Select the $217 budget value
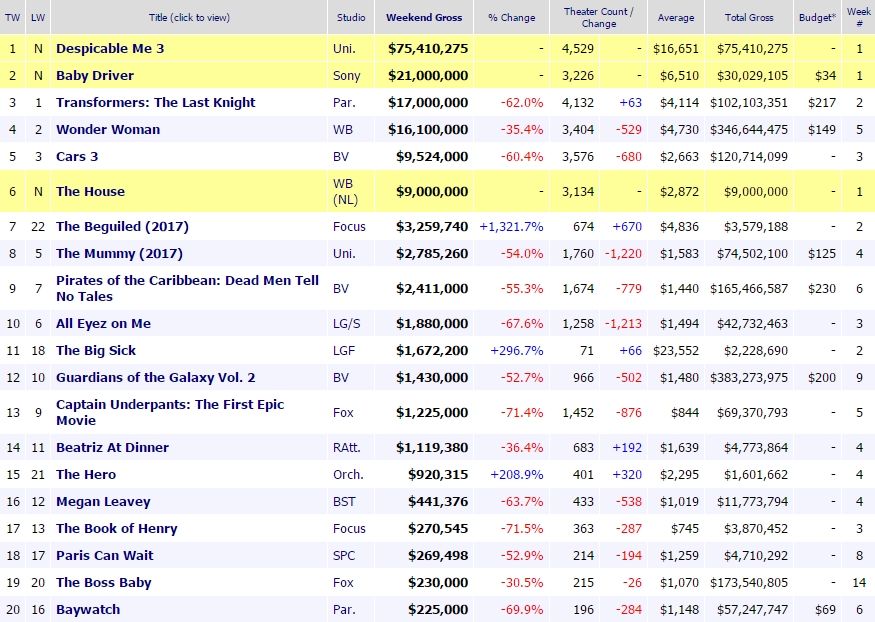The width and height of the screenshot is (875, 622). point(821,103)
